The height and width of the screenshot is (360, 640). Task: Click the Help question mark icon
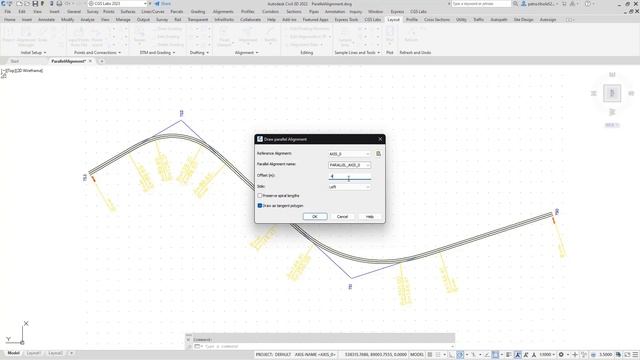[588, 4]
